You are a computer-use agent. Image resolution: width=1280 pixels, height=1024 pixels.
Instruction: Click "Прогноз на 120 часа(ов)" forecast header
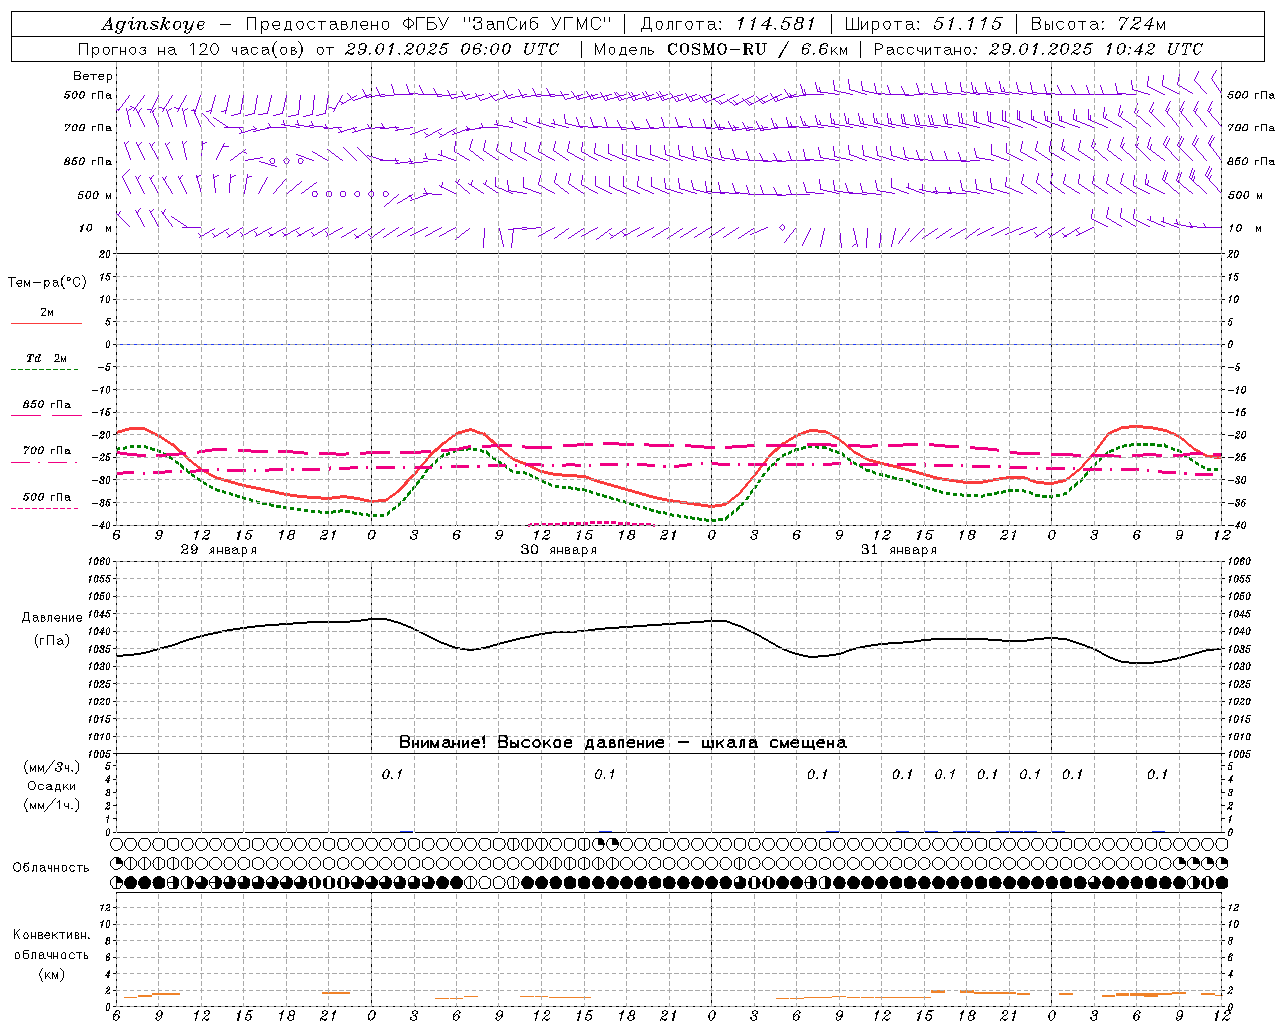click(x=191, y=49)
